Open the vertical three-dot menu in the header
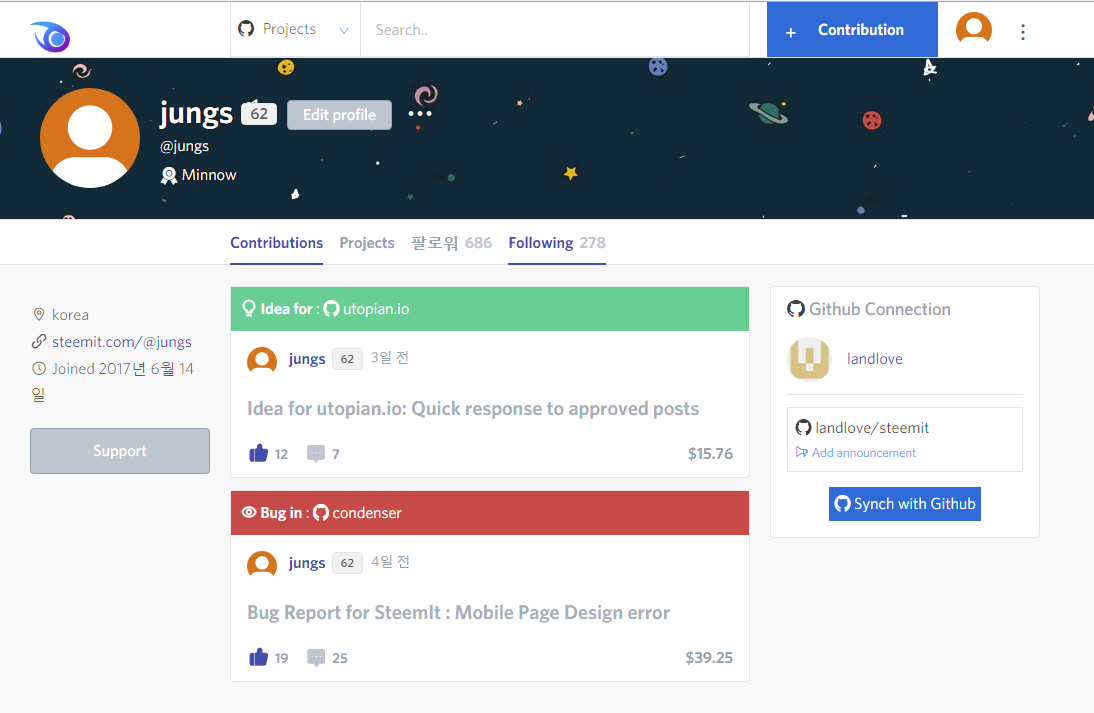The image size is (1094, 713). [1023, 32]
